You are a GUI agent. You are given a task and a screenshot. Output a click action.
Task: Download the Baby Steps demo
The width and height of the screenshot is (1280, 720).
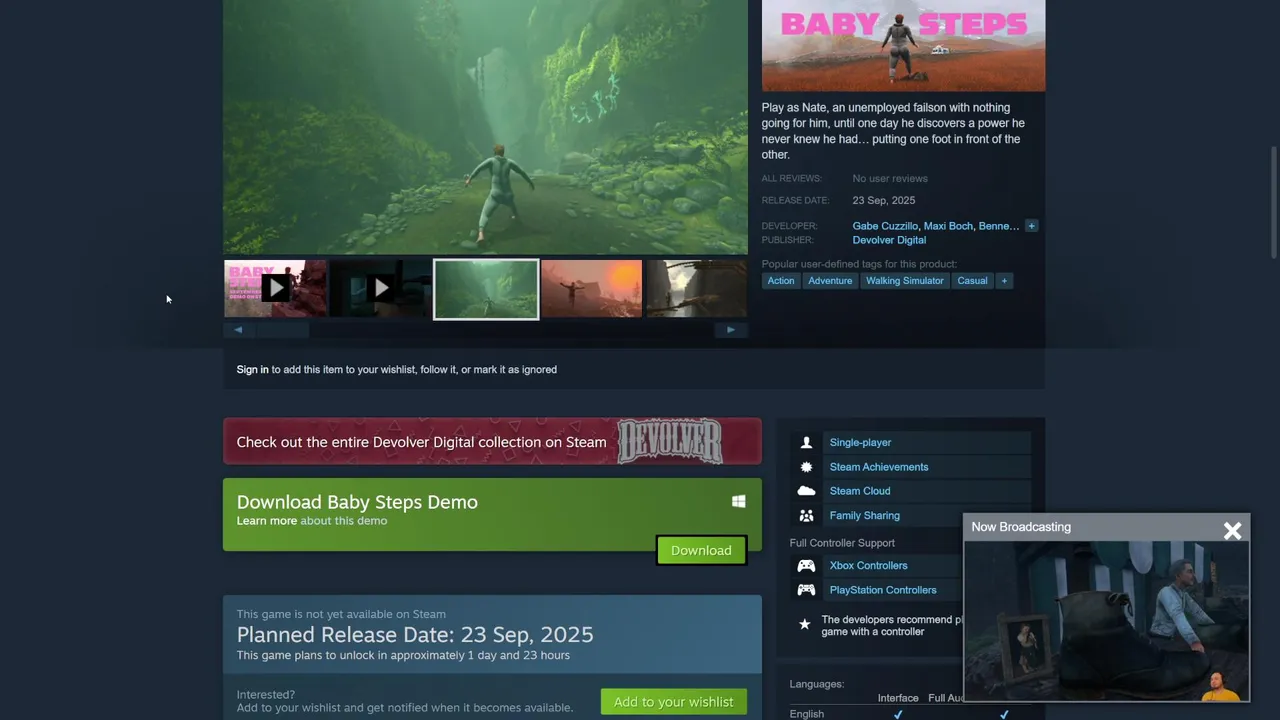click(701, 550)
